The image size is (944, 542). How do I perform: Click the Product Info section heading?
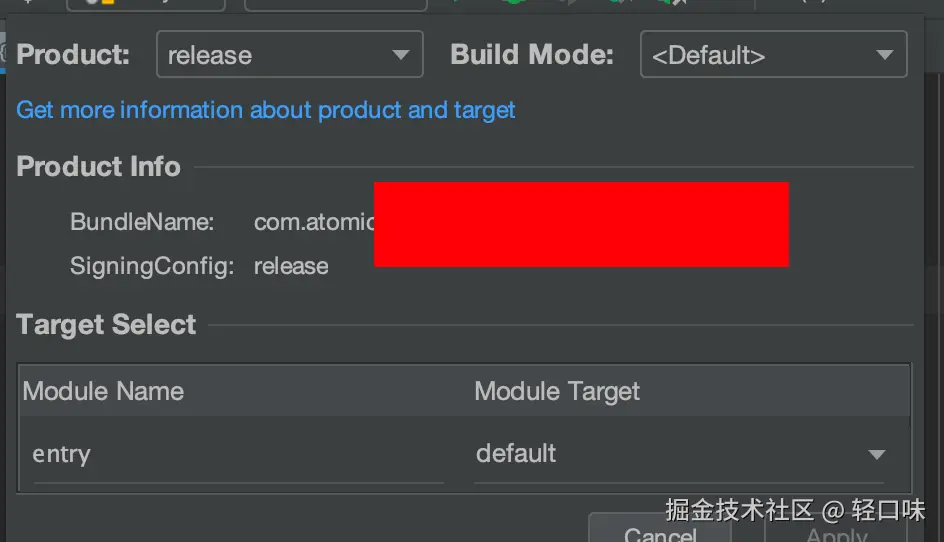[99, 166]
